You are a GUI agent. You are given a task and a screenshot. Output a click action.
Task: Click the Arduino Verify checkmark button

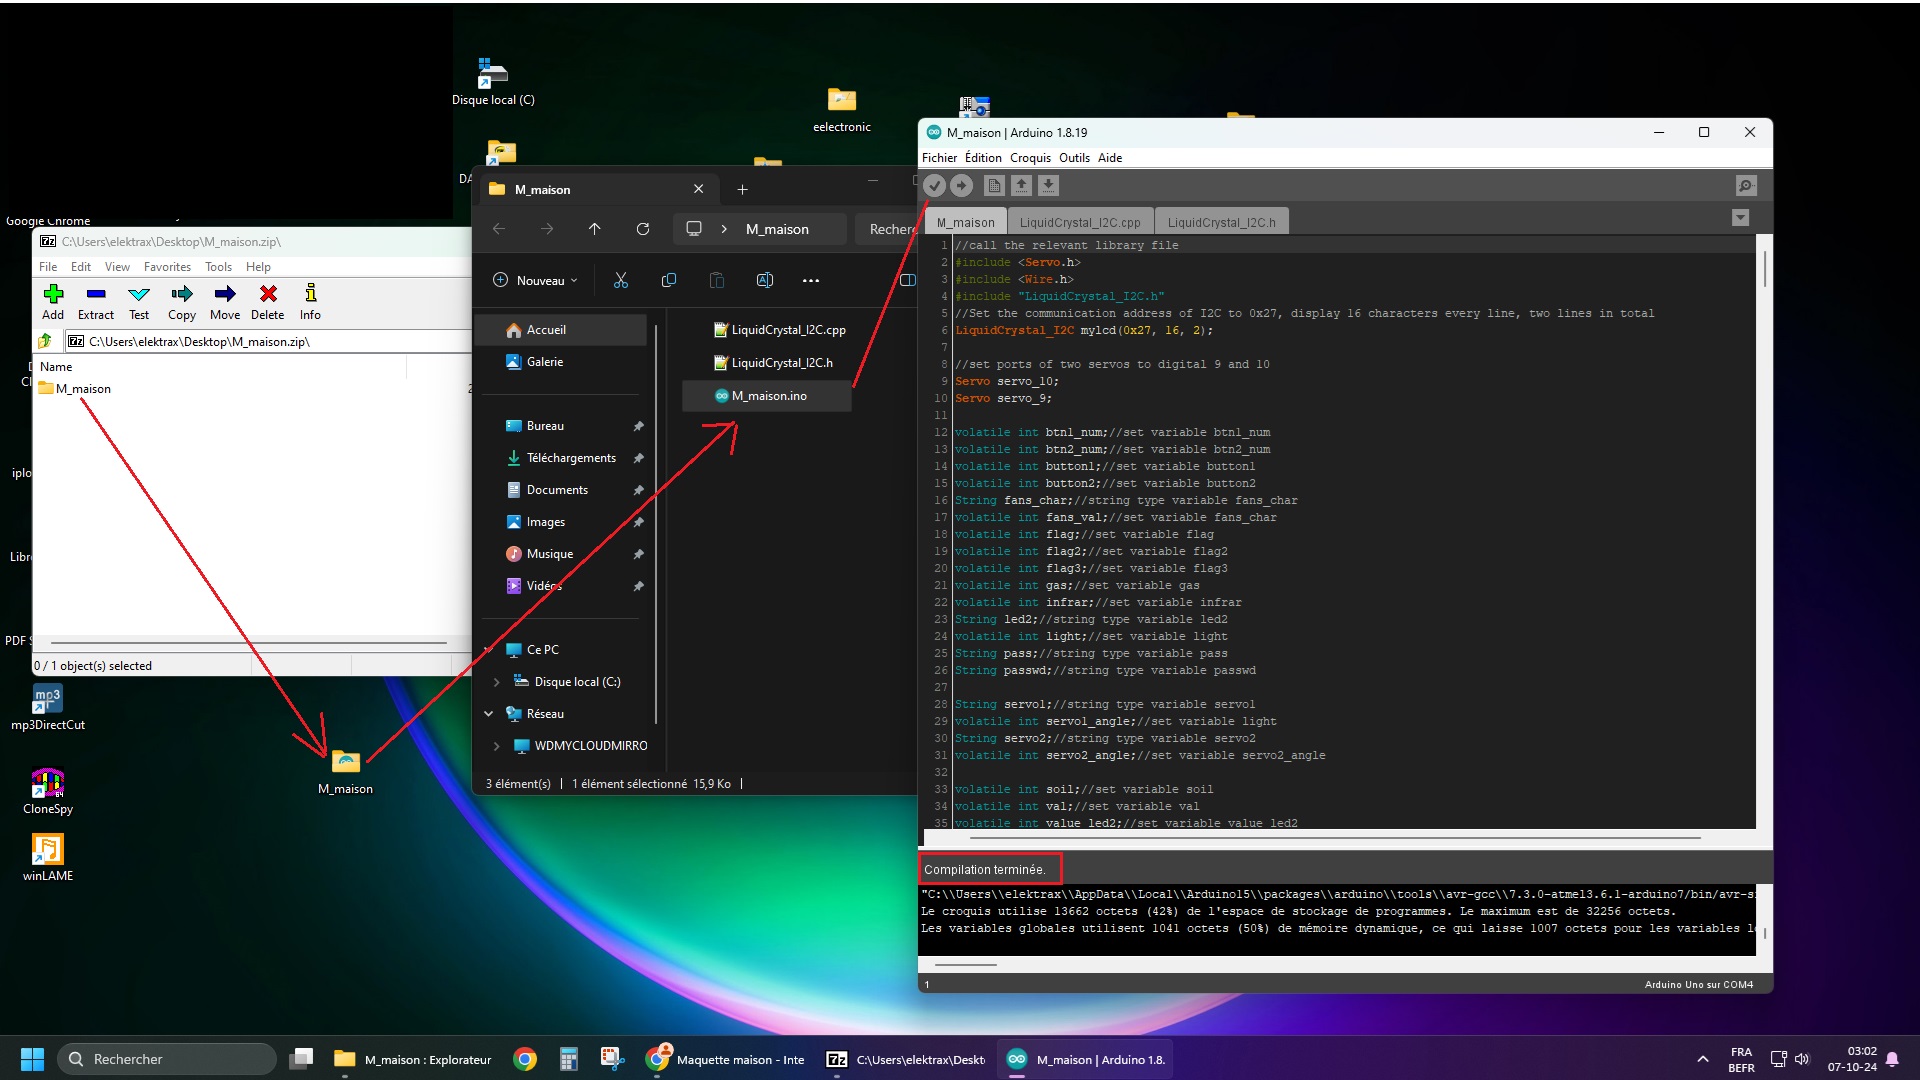934,186
